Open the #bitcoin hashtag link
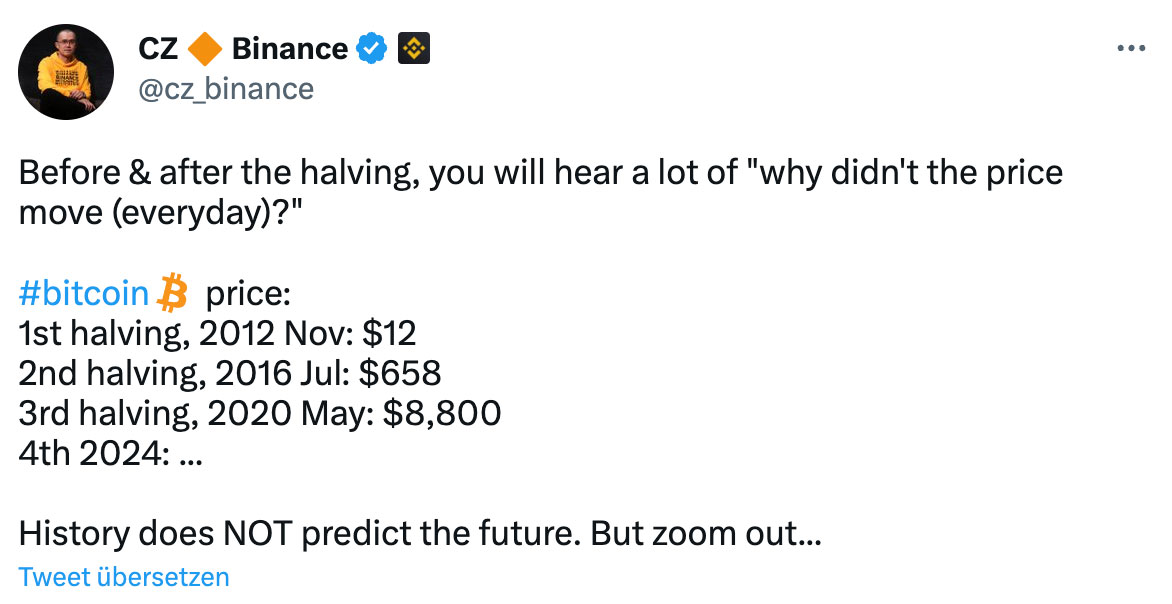The width and height of the screenshot is (1172, 604). pos(84,293)
